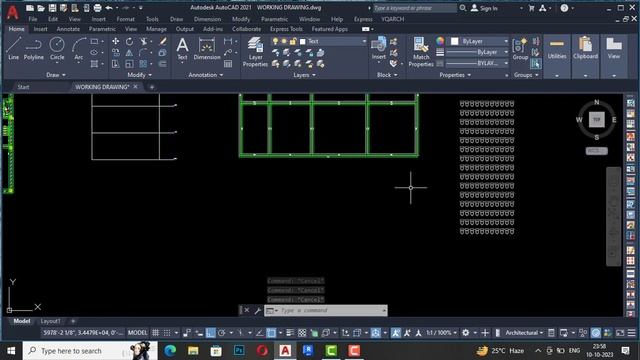This screenshot has width=640, height=360.
Task: Click the Workspace switching gear icon
Action: click(x=466, y=333)
